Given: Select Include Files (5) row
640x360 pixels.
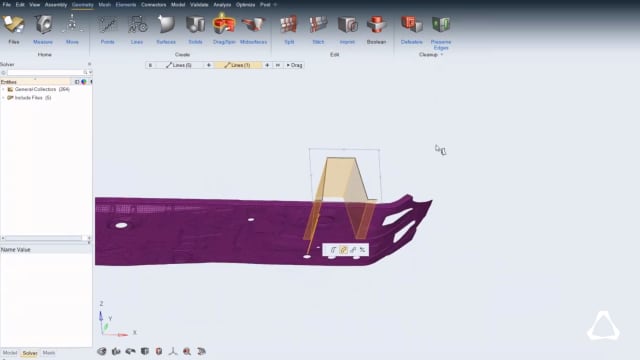Looking at the screenshot, I should [x=29, y=98].
